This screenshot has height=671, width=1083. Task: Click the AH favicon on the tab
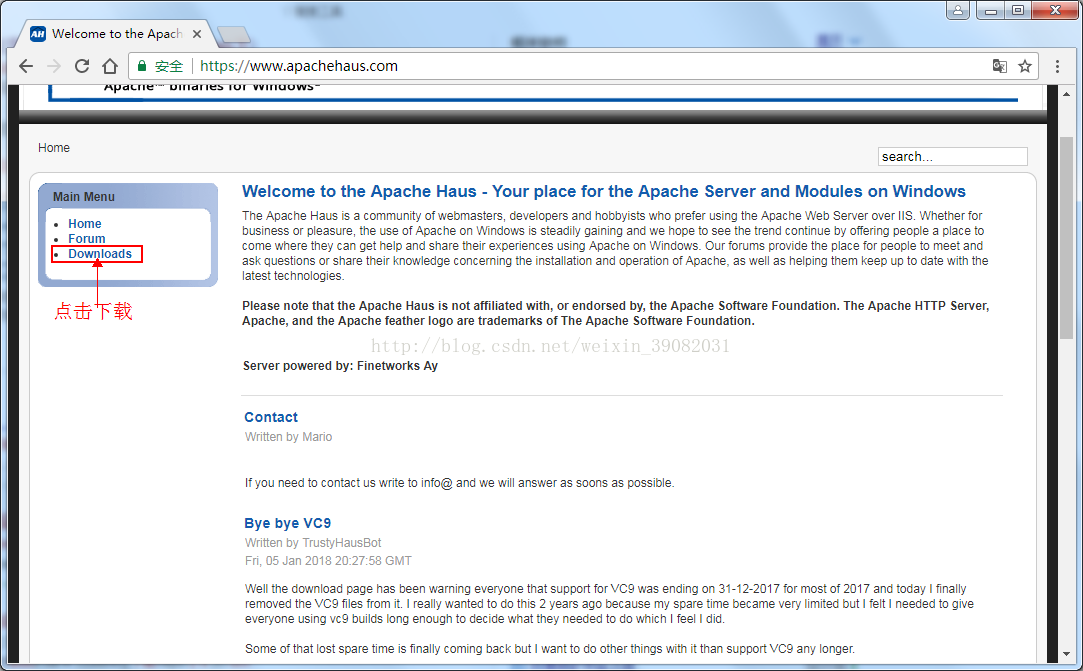(x=38, y=34)
